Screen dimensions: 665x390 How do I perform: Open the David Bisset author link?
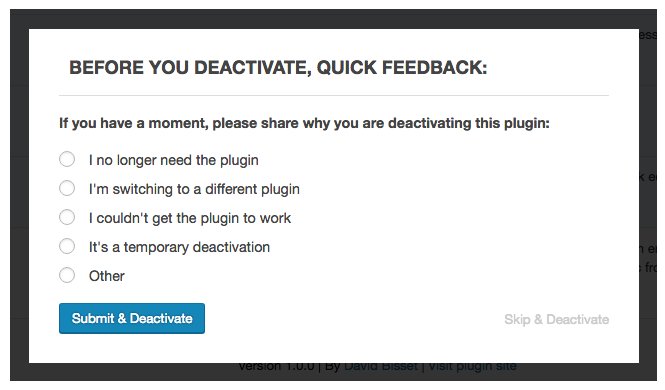pos(380,366)
